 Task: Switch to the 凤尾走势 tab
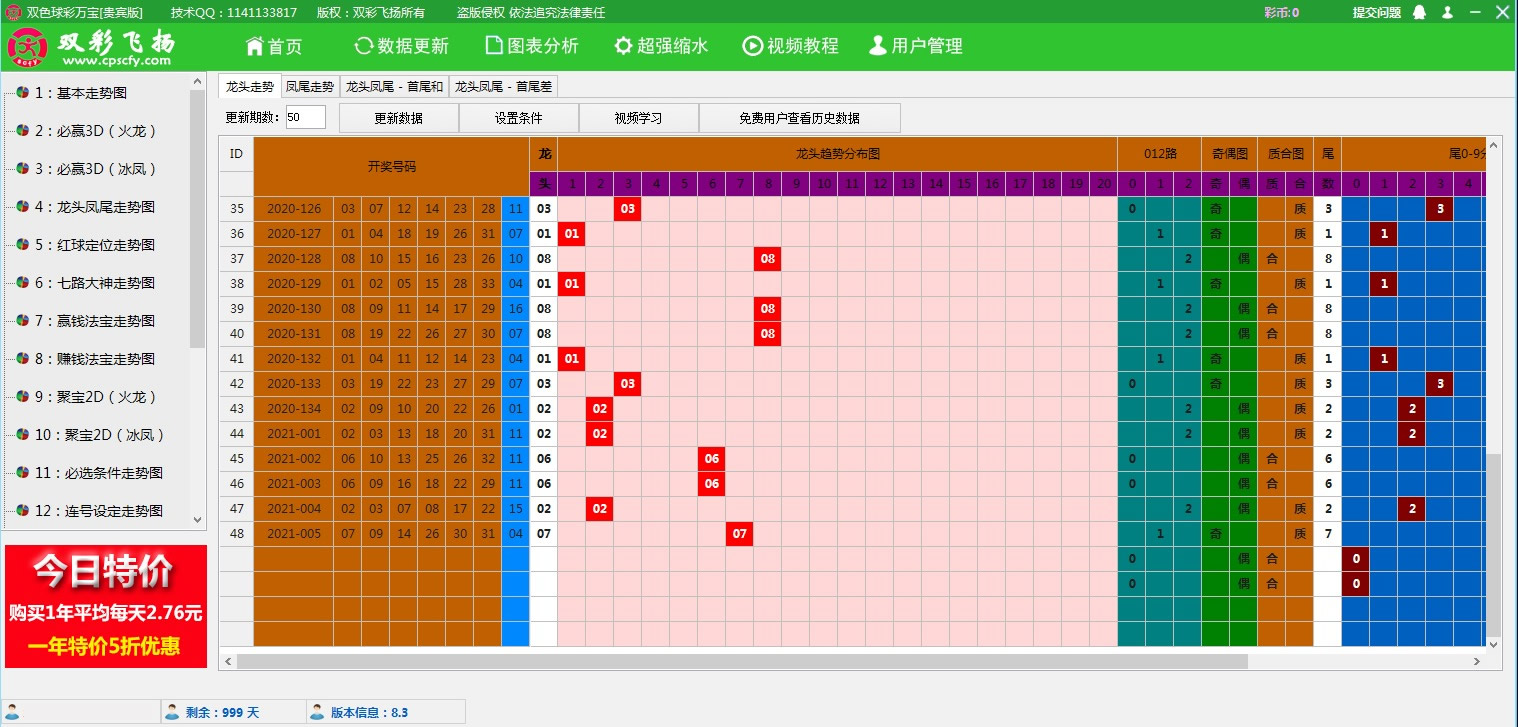point(311,86)
